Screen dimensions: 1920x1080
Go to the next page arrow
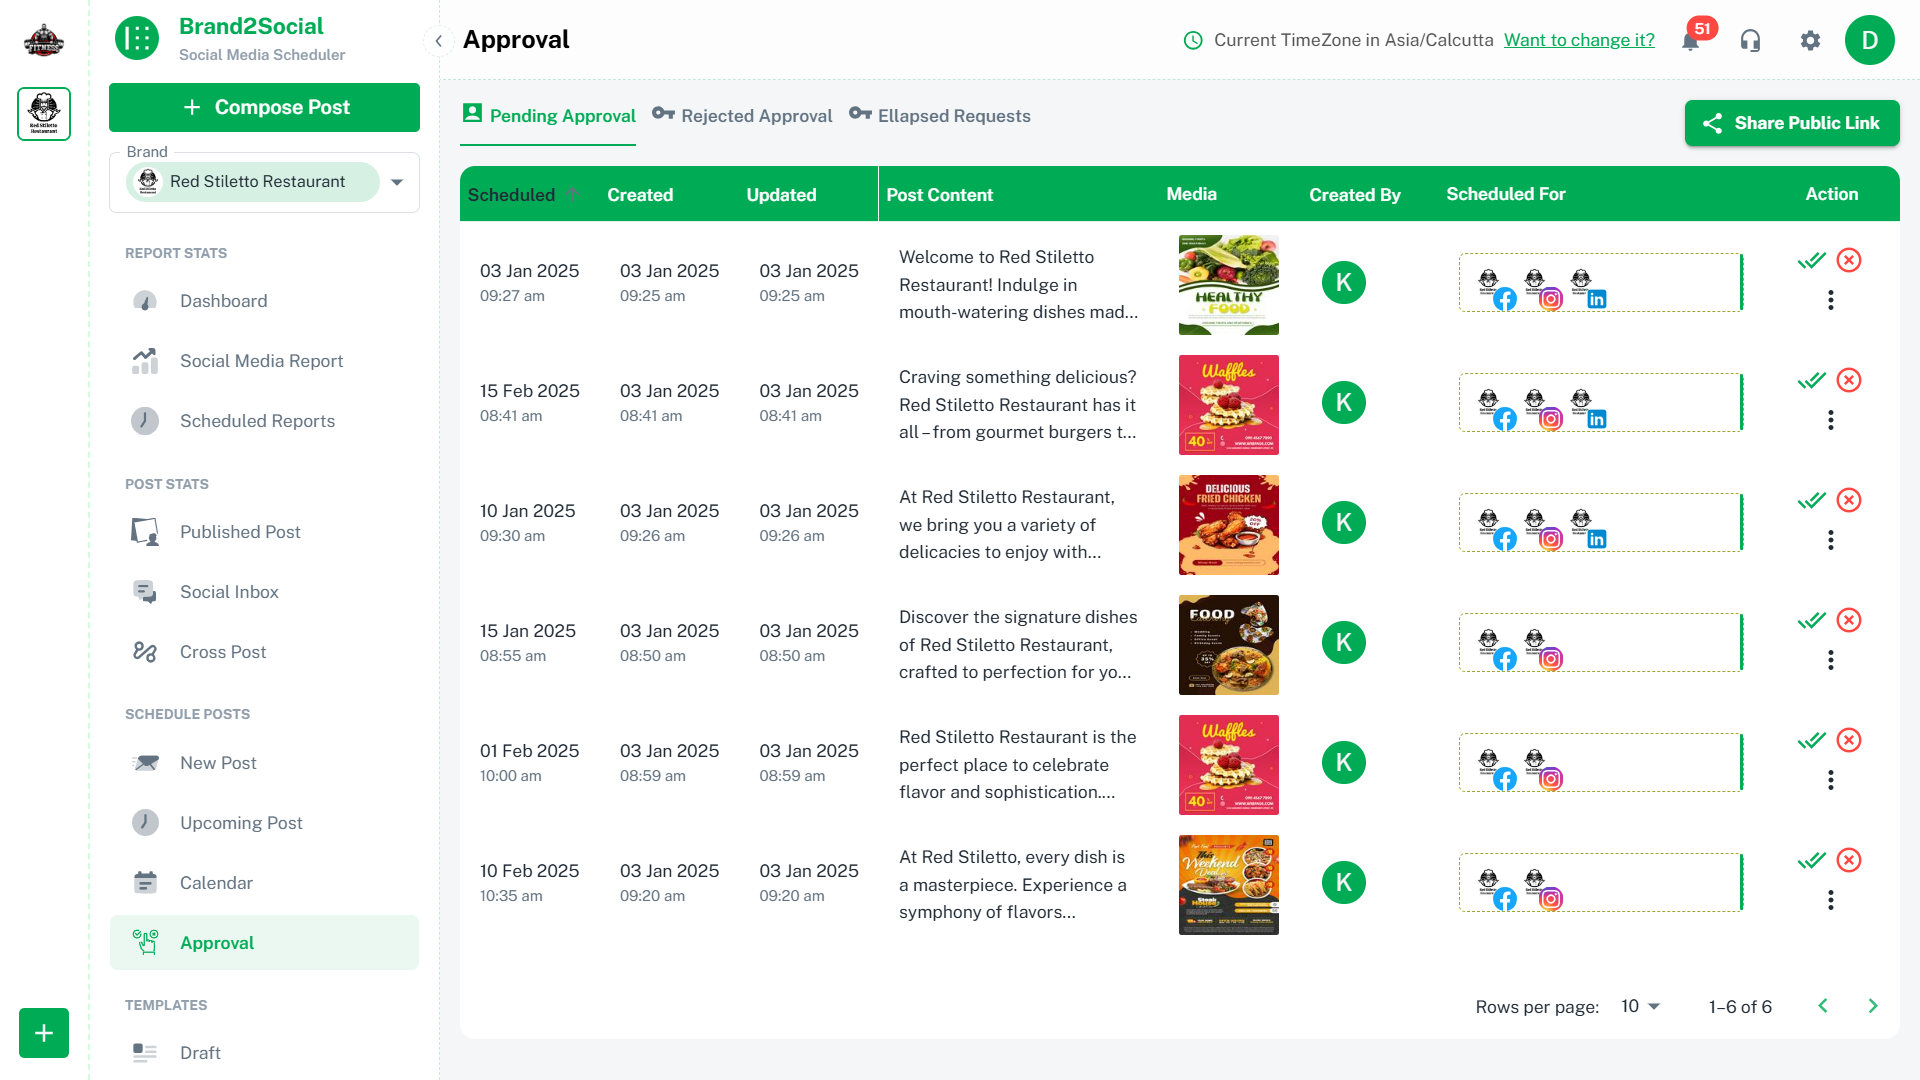click(1872, 1006)
